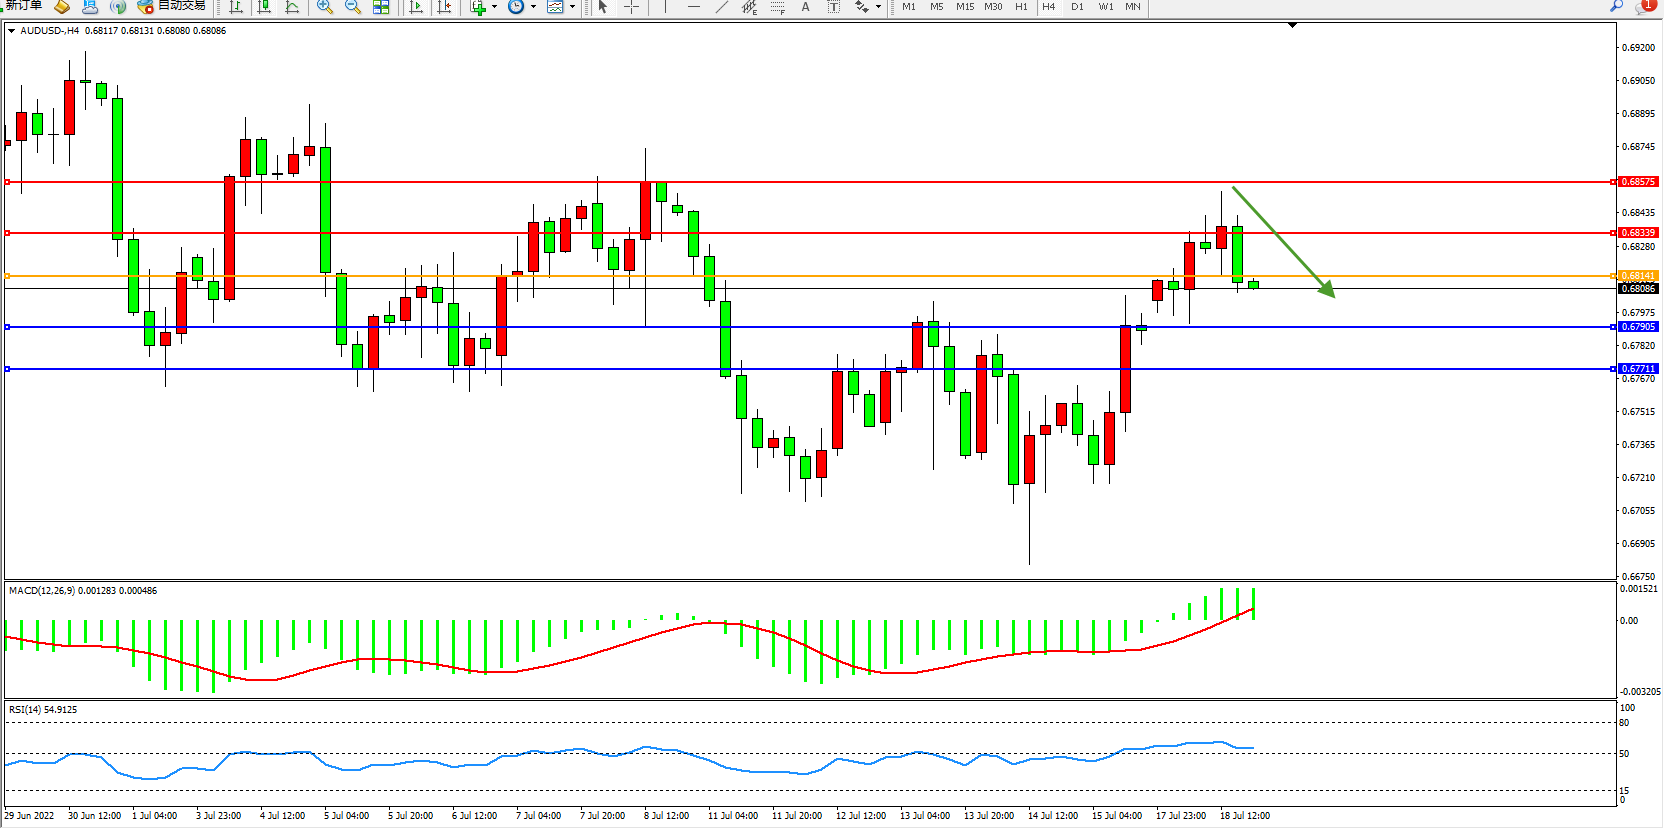
Task: Switch to the M15 timeframe
Action: click(964, 7)
